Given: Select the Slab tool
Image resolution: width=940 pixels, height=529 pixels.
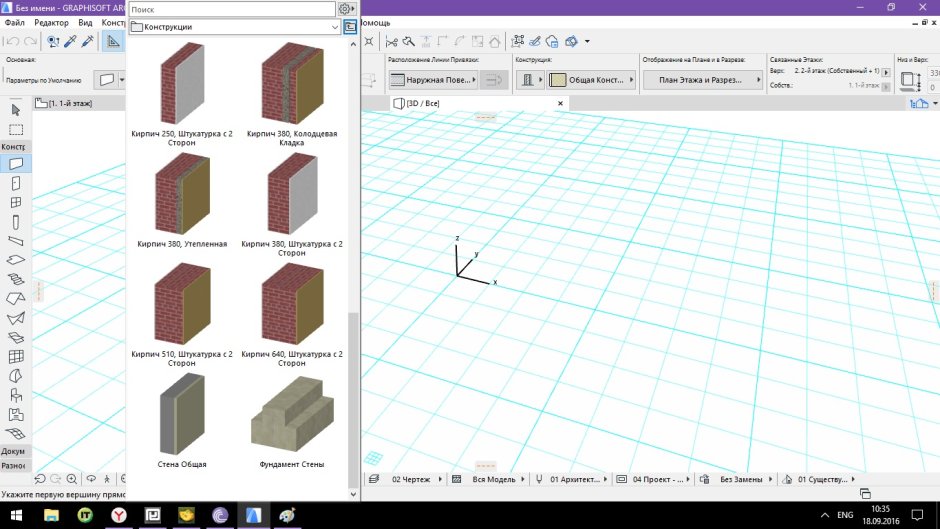Looking at the screenshot, I should tap(16, 260).
